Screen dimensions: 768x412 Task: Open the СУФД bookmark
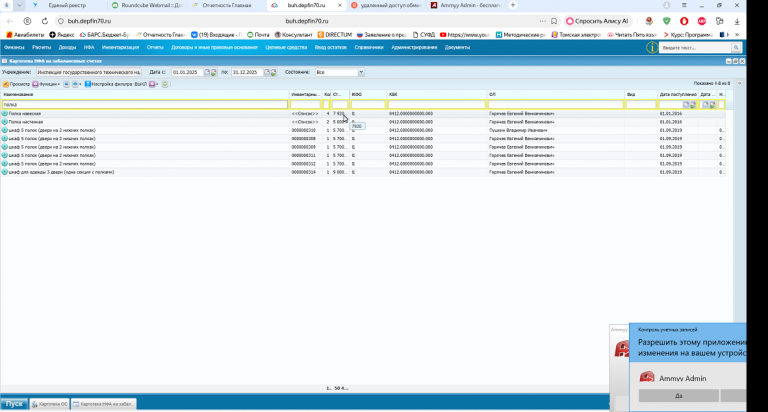point(424,35)
